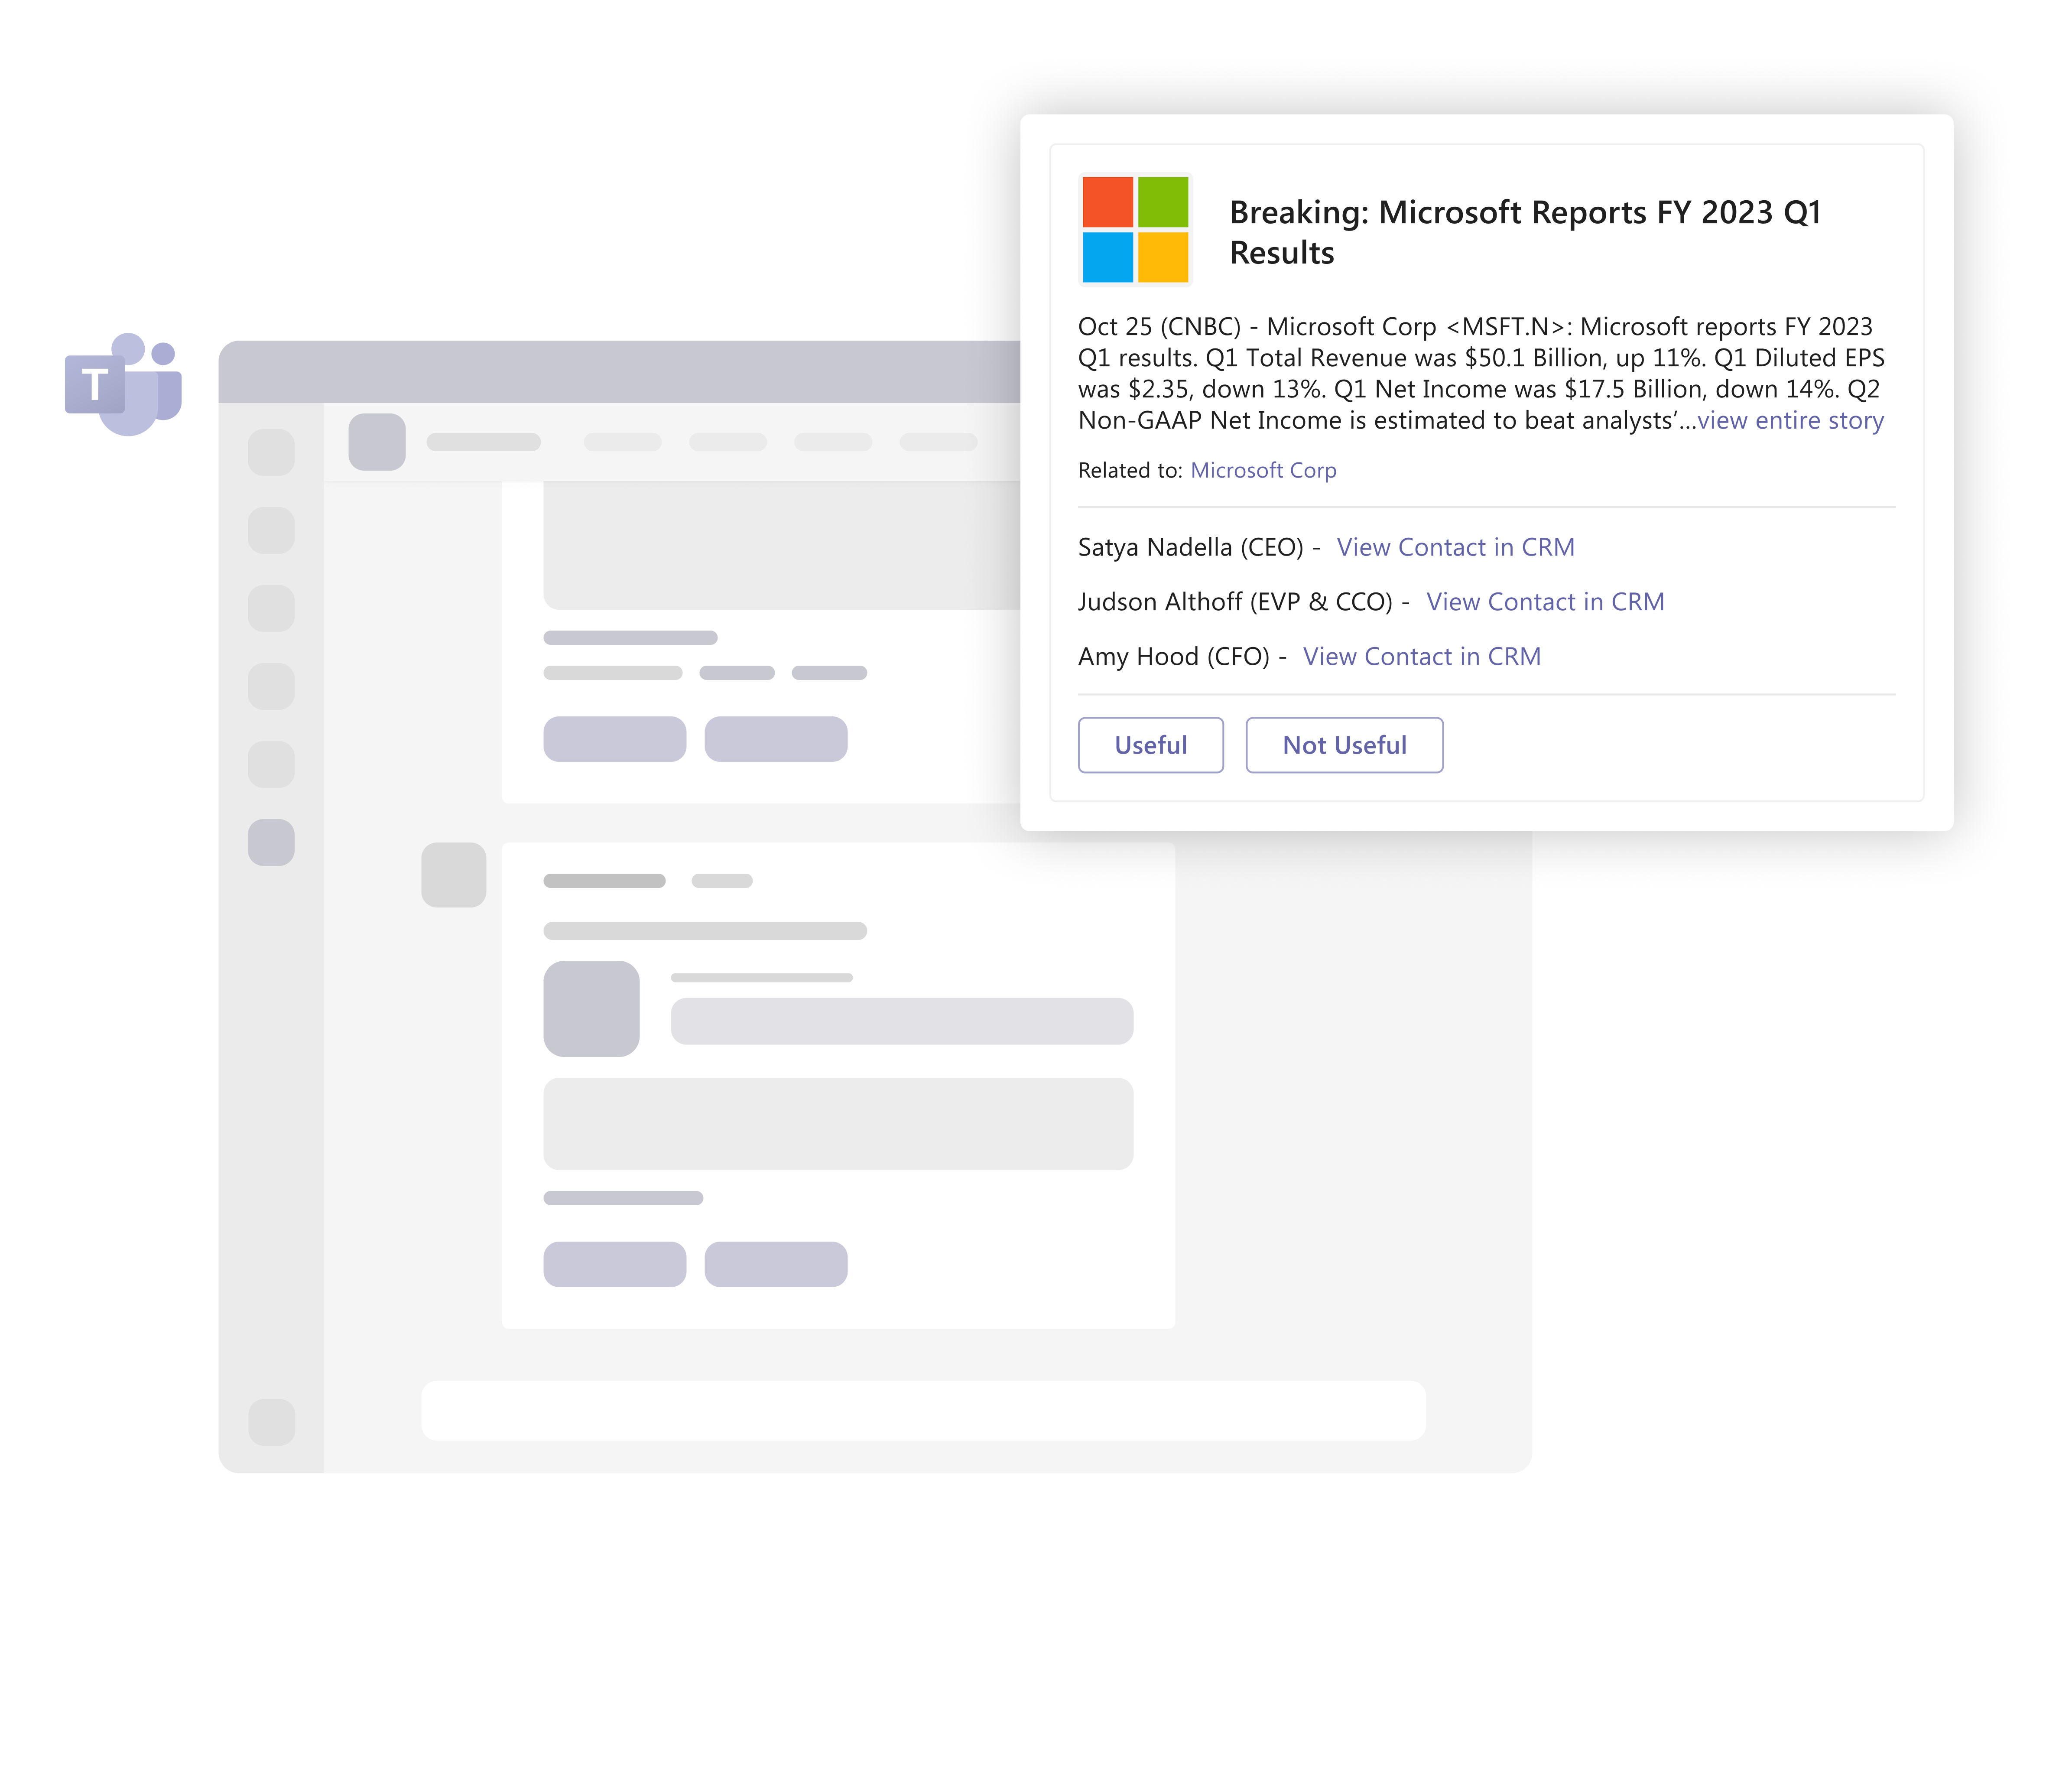Click the 'Amy Hood (CFO)' name text
The image size is (2072, 1776).
(1173, 656)
